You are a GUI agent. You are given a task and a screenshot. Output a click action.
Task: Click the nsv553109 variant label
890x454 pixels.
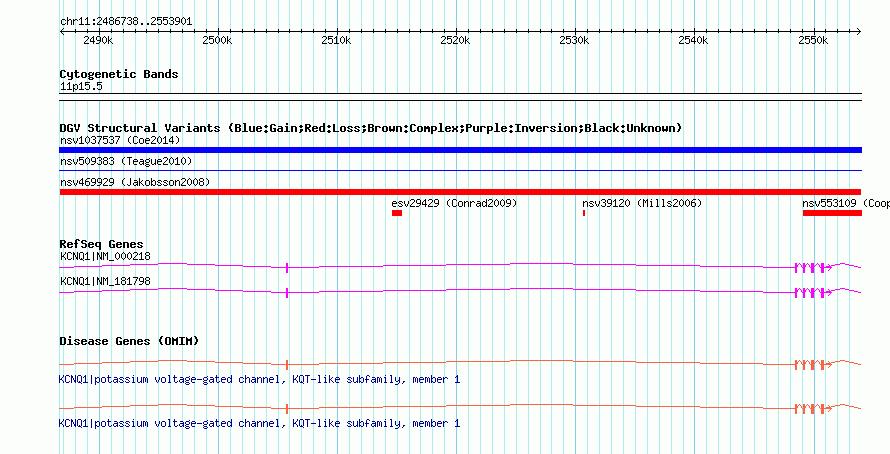coord(846,203)
